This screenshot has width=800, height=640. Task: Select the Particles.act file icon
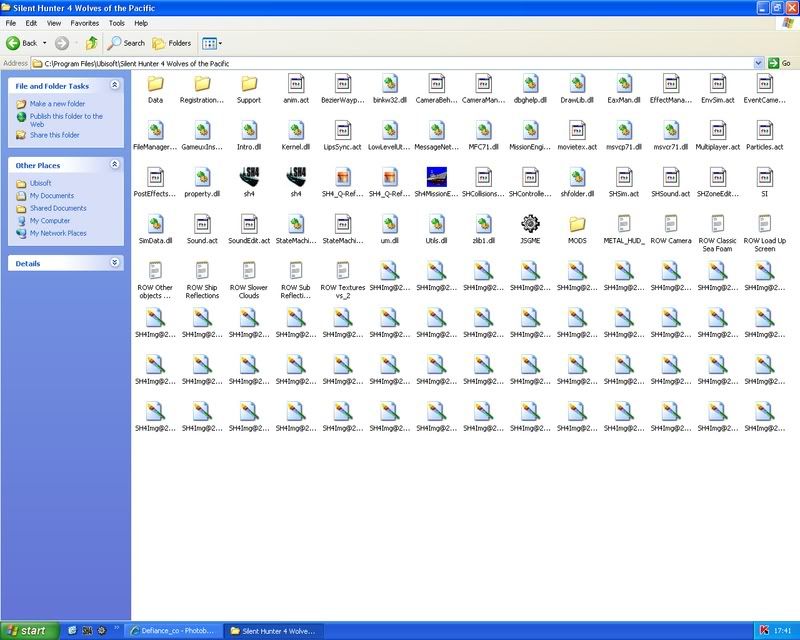765,131
